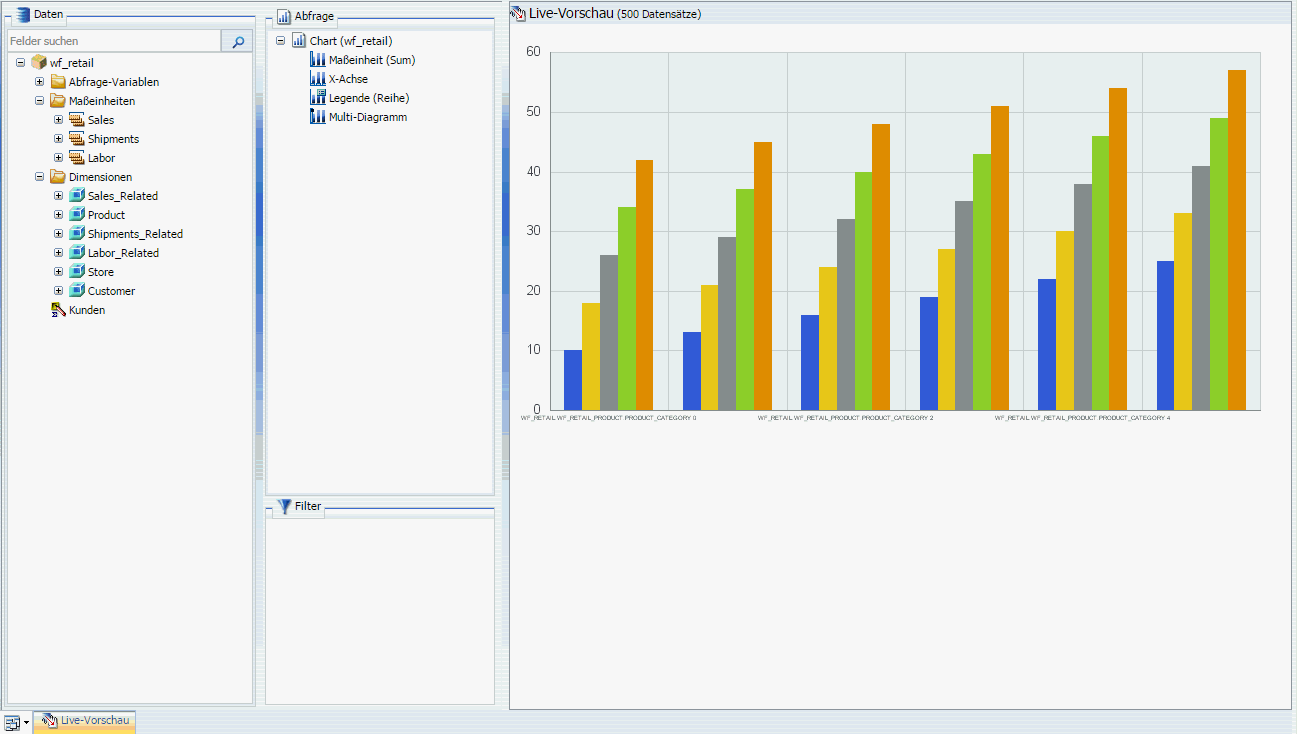Collapse the Dimensionen folder
This screenshot has height=734, width=1297.
[x=39, y=177]
